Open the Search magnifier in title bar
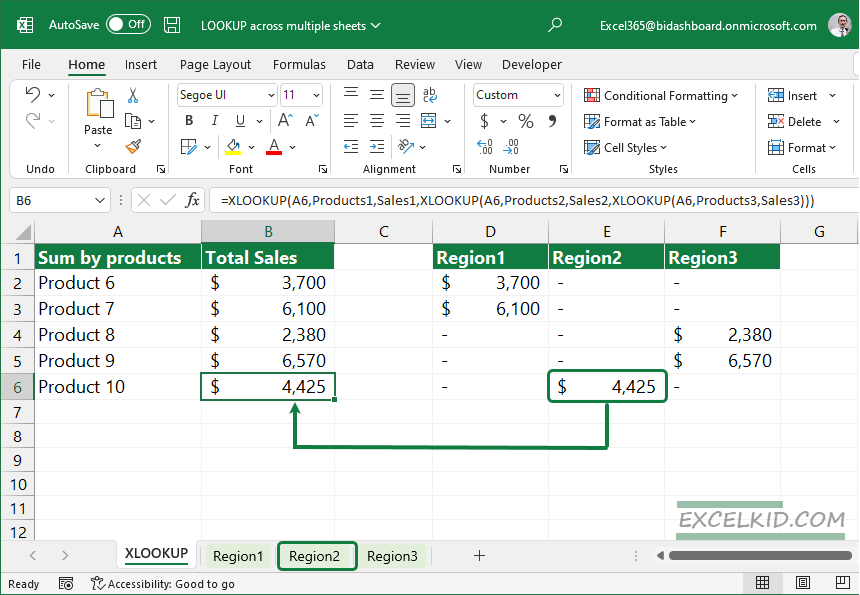Image resolution: width=860 pixels, height=595 pixels. pyautogui.click(x=555, y=25)
